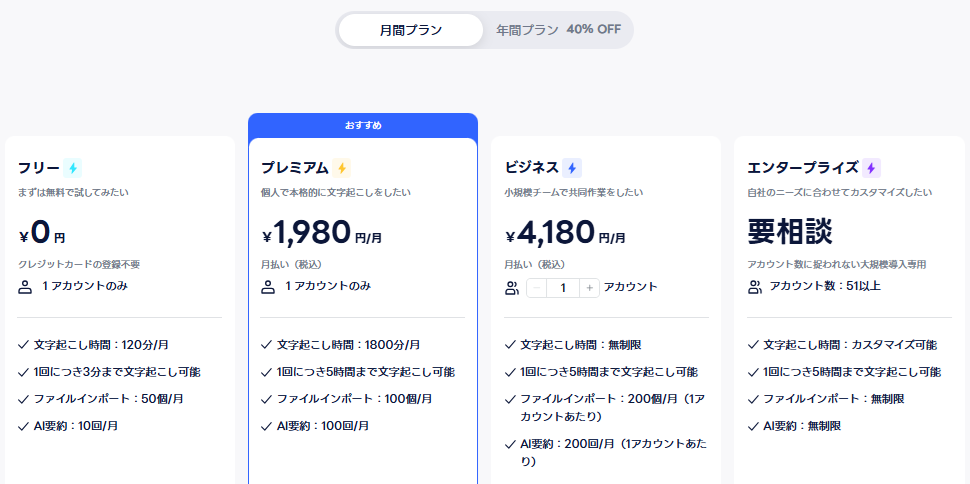Click the yellow lightning icon beside プレミアム
Screen dimensions: 970x484
click(341, 168)
